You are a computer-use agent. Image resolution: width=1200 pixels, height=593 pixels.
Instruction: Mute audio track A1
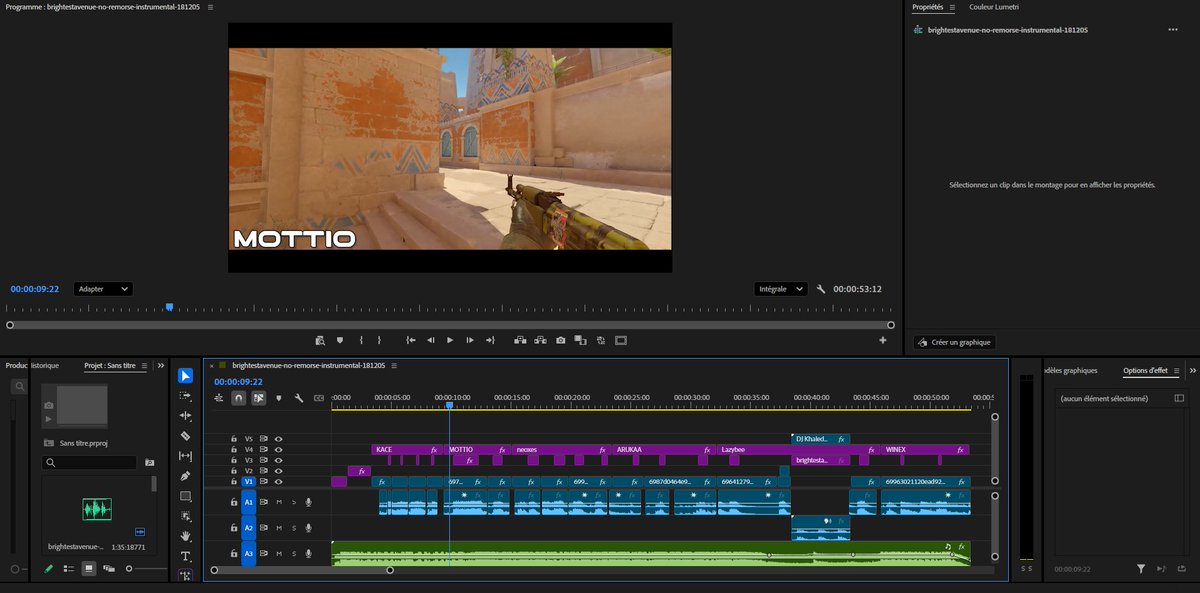coord(279,502)
